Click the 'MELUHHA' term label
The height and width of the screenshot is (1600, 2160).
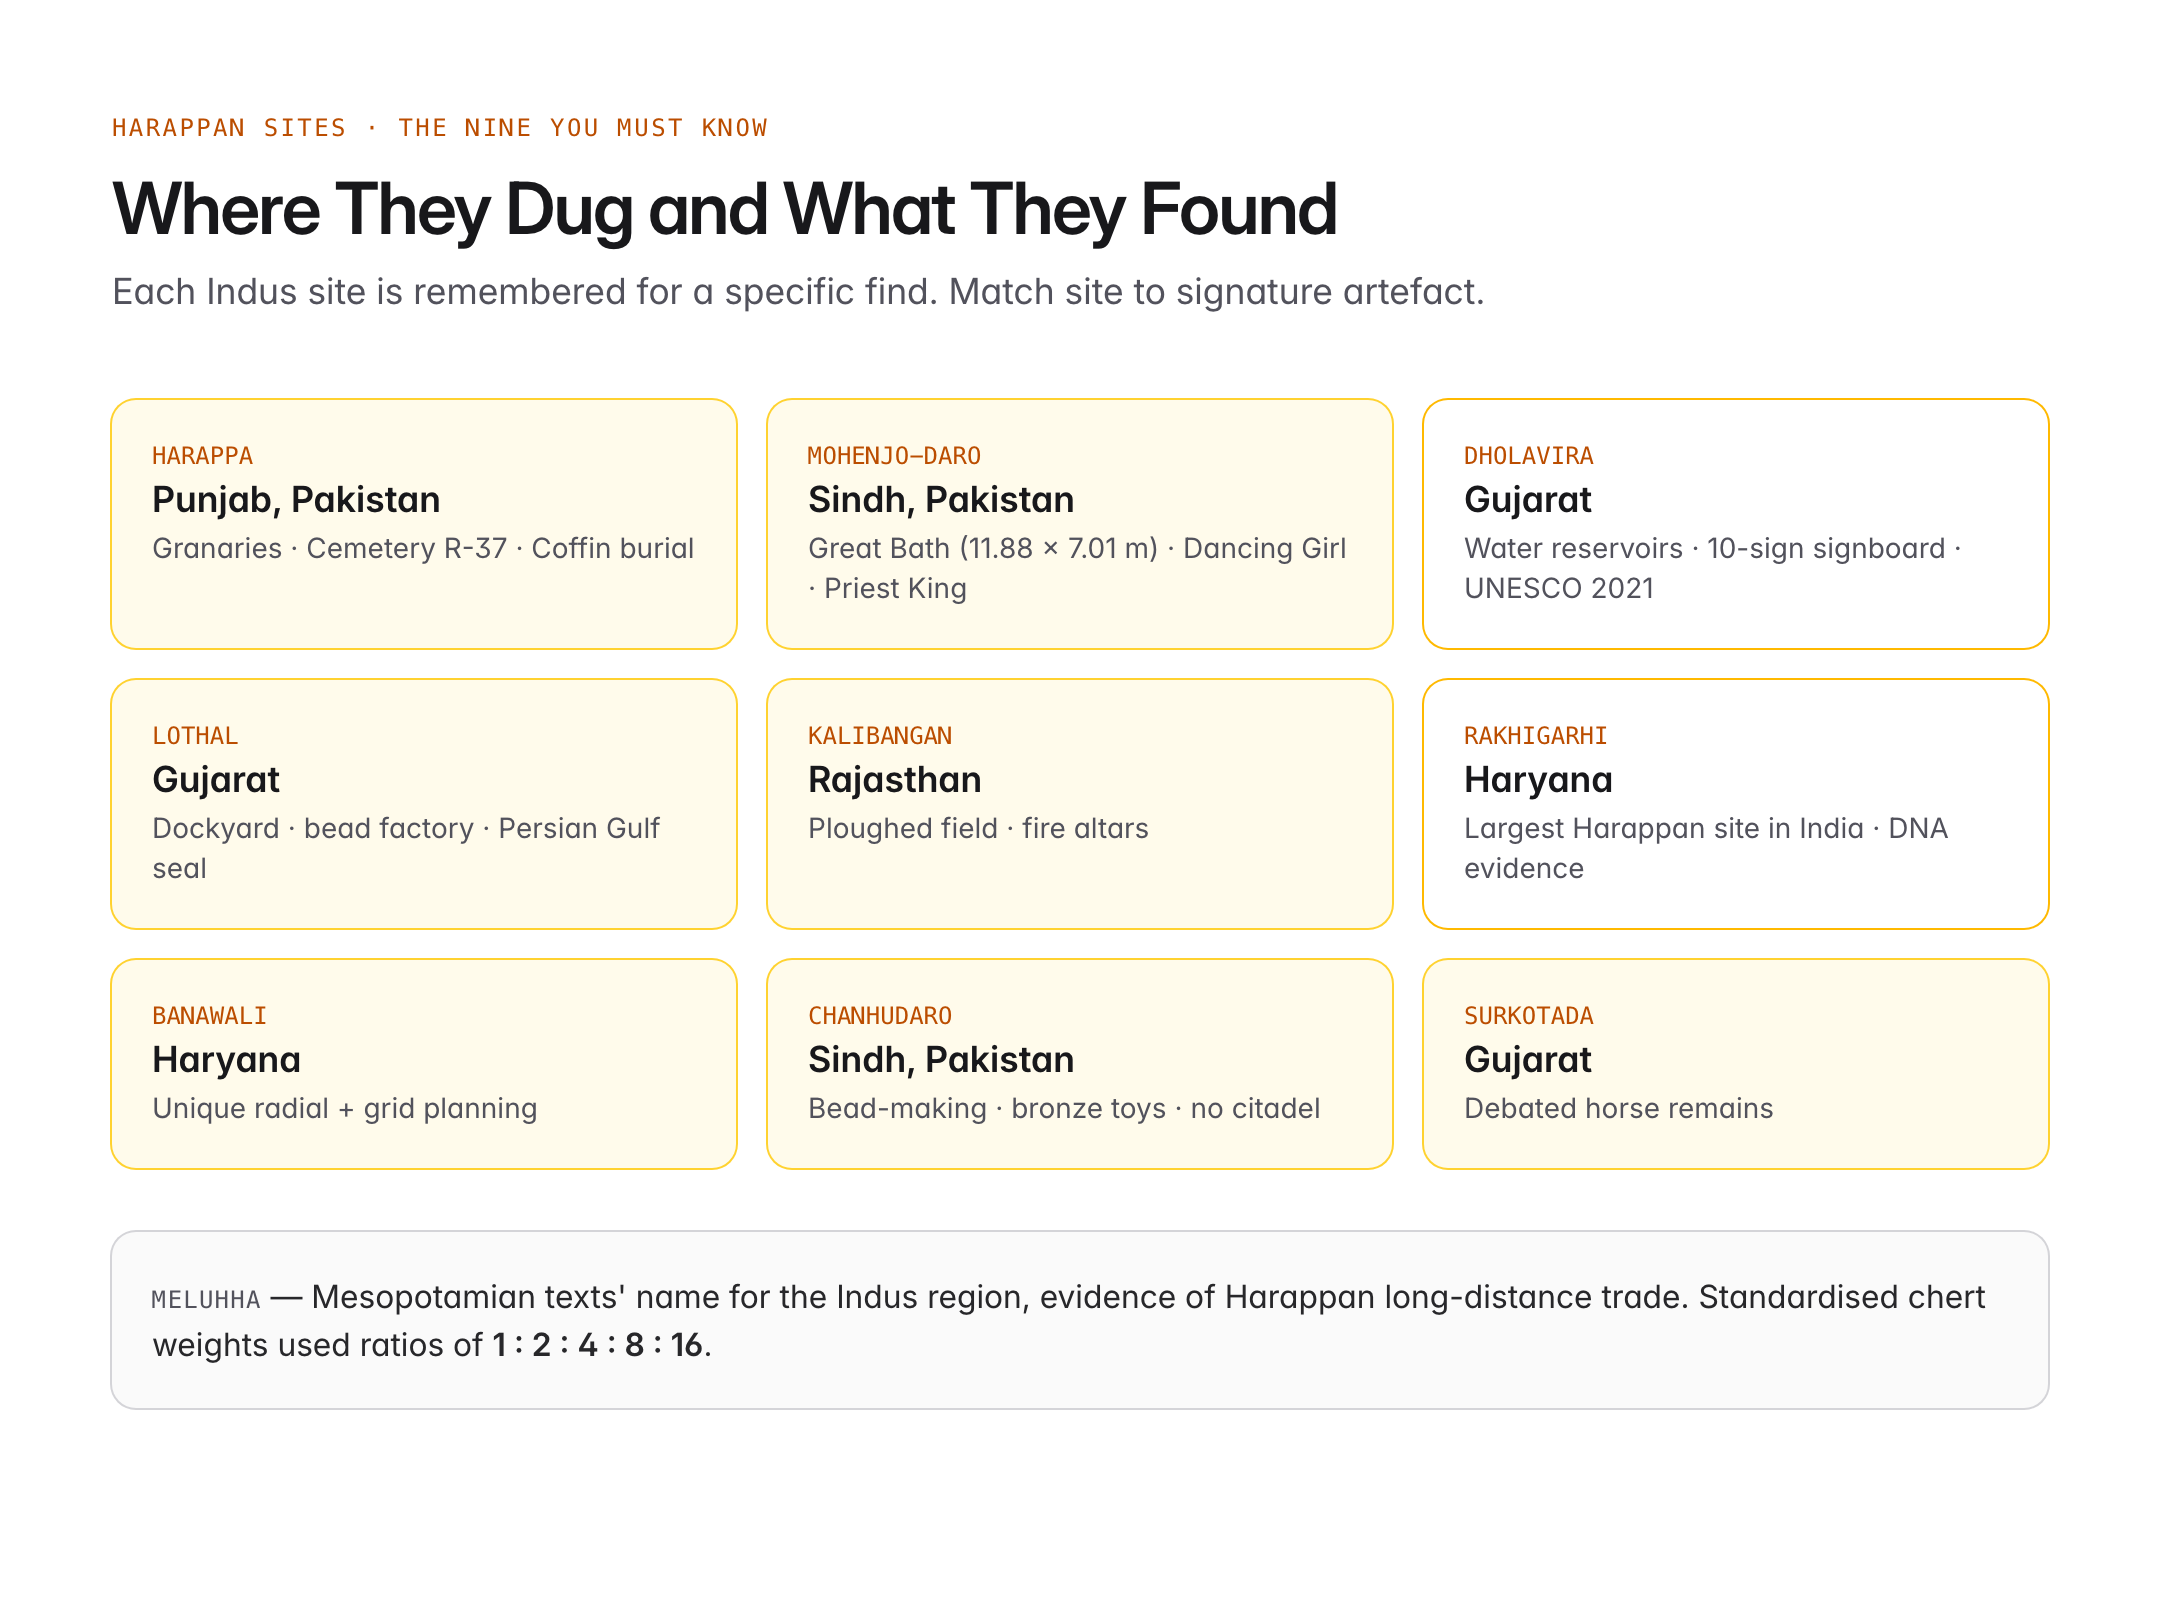tap(206, 1299)
